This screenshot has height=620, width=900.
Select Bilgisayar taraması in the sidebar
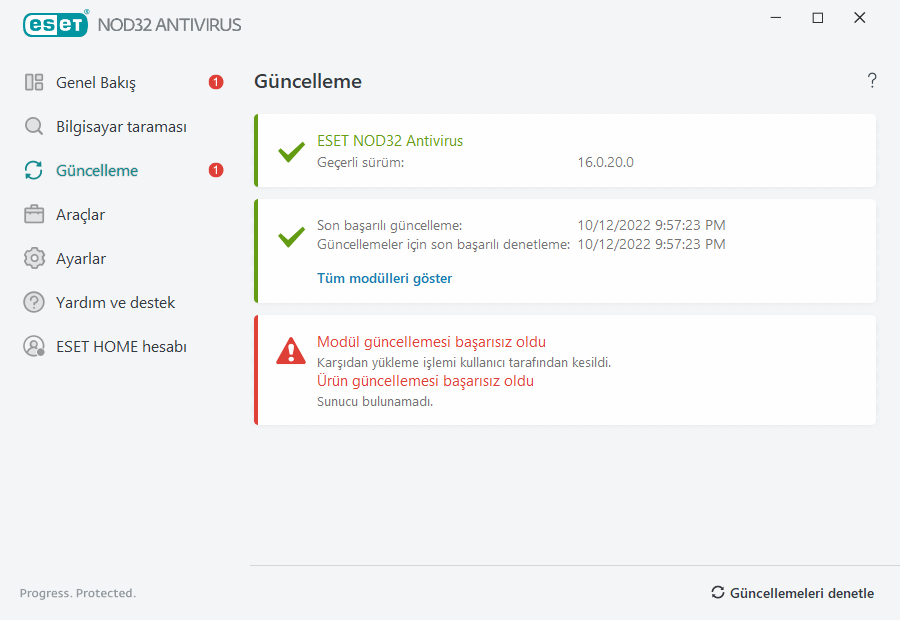point(121,127)
